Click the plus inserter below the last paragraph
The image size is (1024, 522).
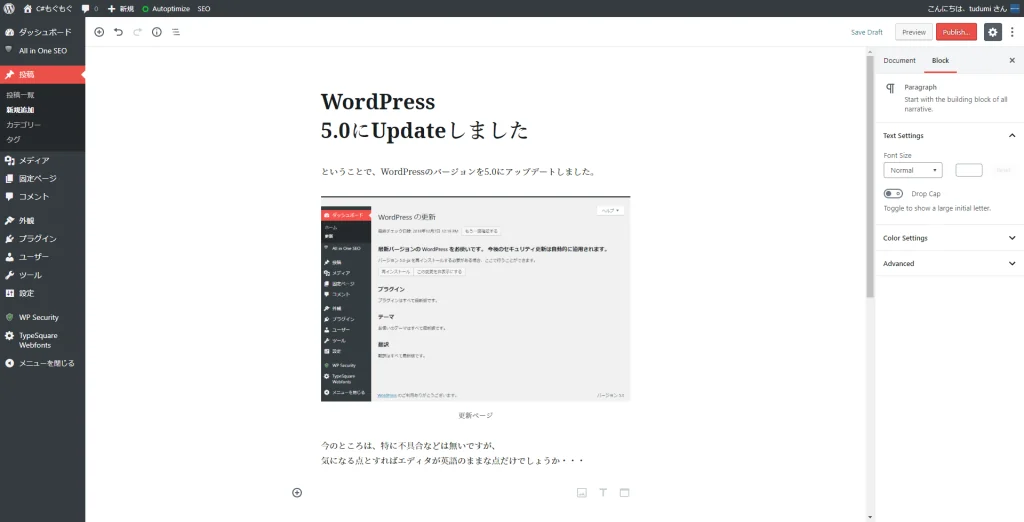point(297,493)
